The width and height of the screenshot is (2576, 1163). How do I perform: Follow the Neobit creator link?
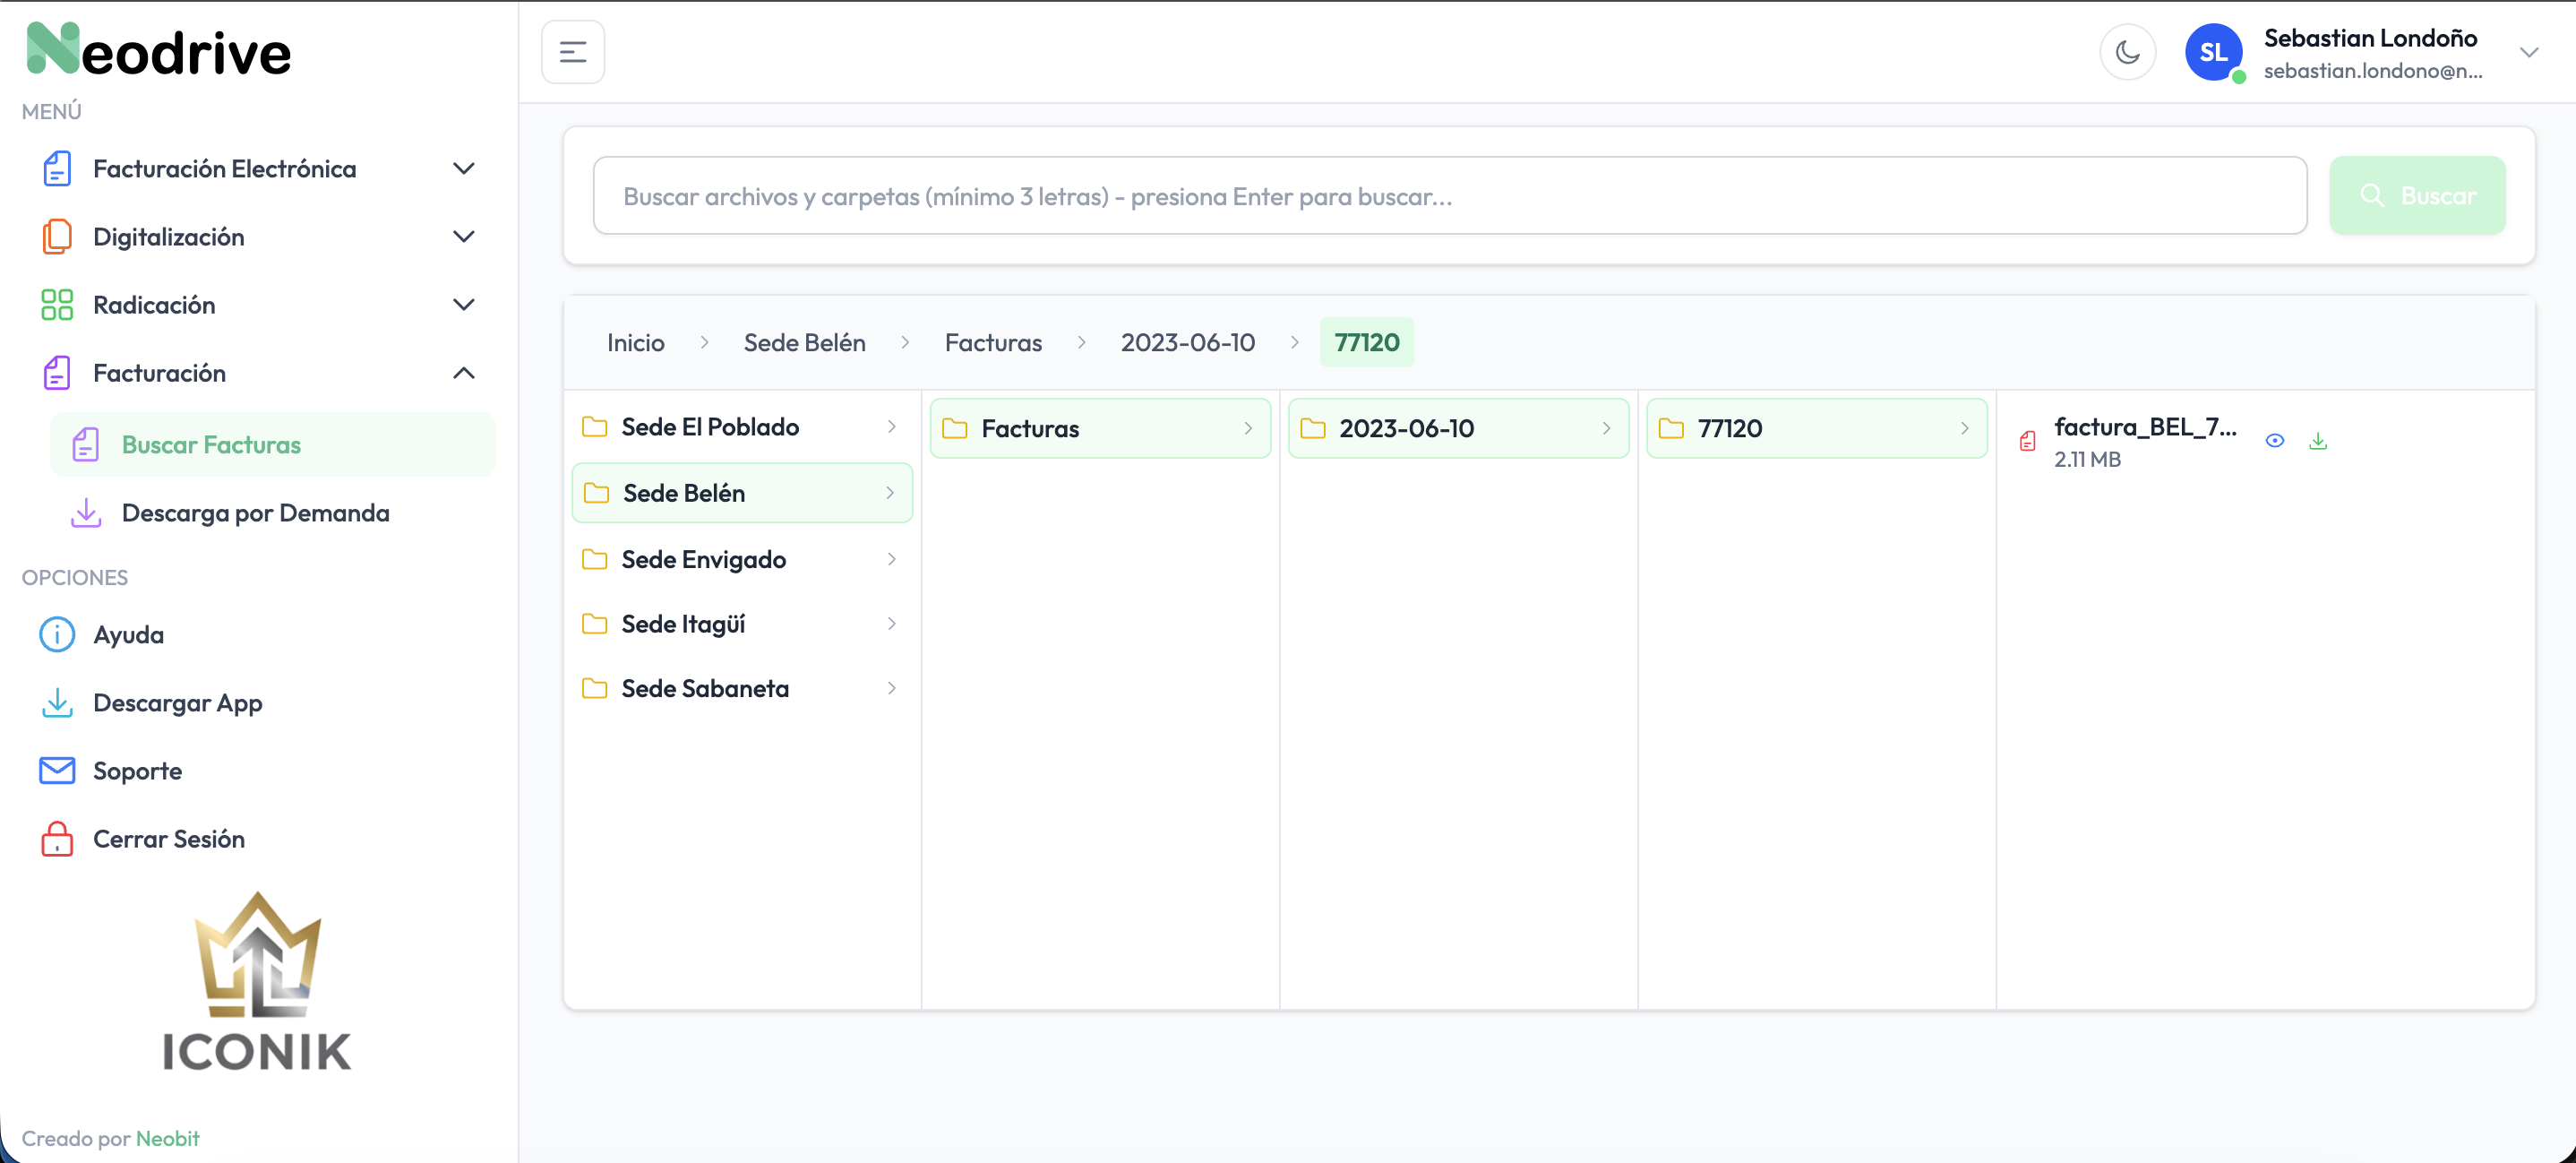point(167,1138)
